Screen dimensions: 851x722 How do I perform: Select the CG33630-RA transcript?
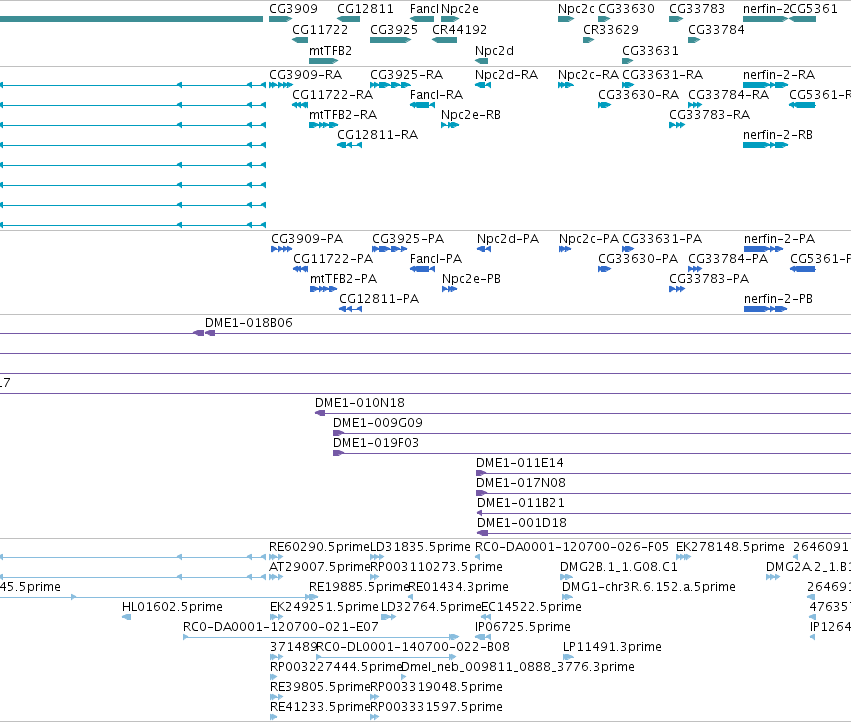coord(604,105)
